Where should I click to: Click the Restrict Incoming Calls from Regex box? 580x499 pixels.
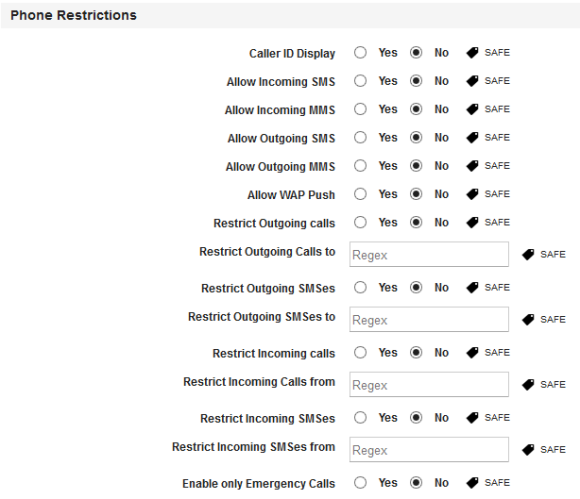pyautogui.click(x=429, y=385)
